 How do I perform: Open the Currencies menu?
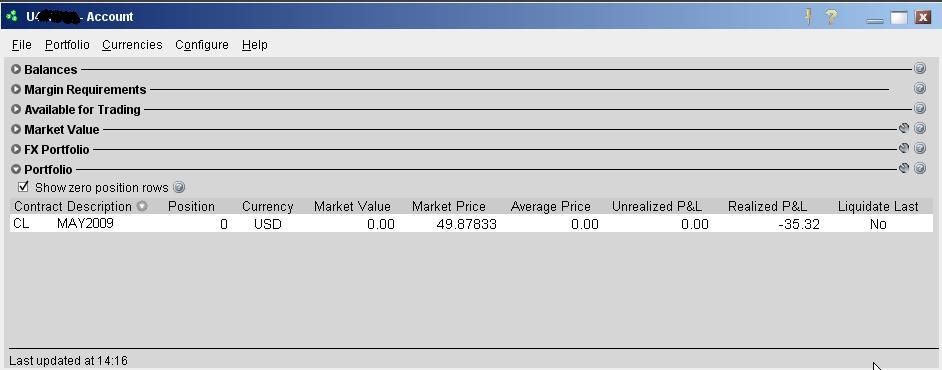[x=132, y=45]
